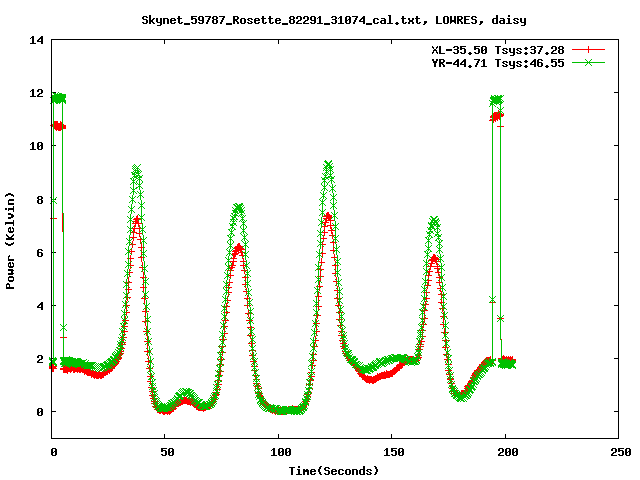
Task: Click the x-axis tick label 150
Action: point(393,452)
